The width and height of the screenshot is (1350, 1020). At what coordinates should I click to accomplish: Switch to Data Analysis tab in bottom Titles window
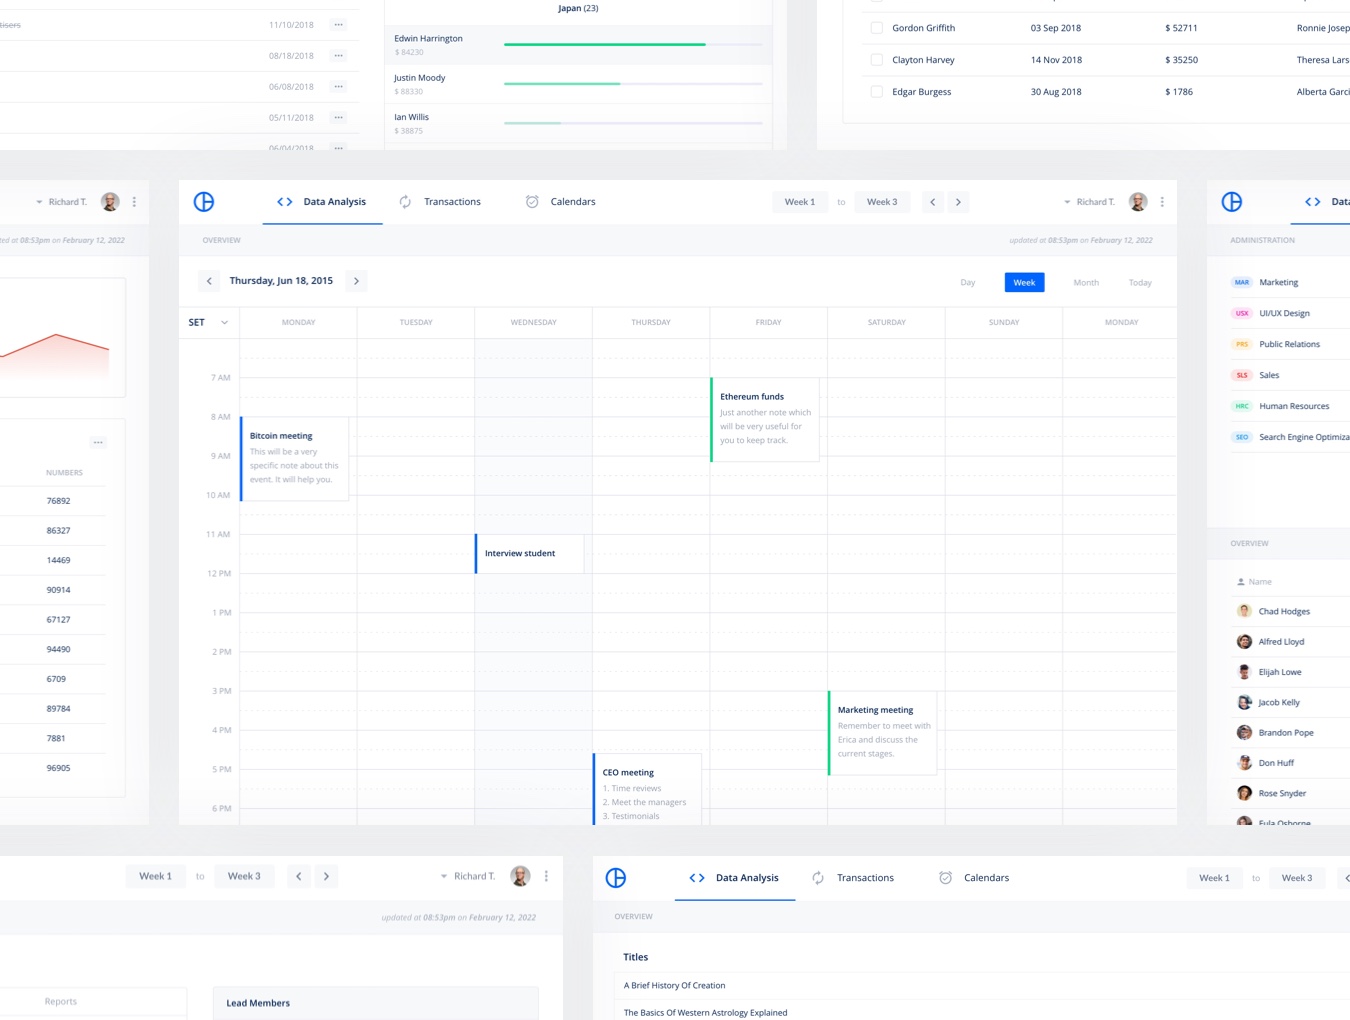point(735,878)
